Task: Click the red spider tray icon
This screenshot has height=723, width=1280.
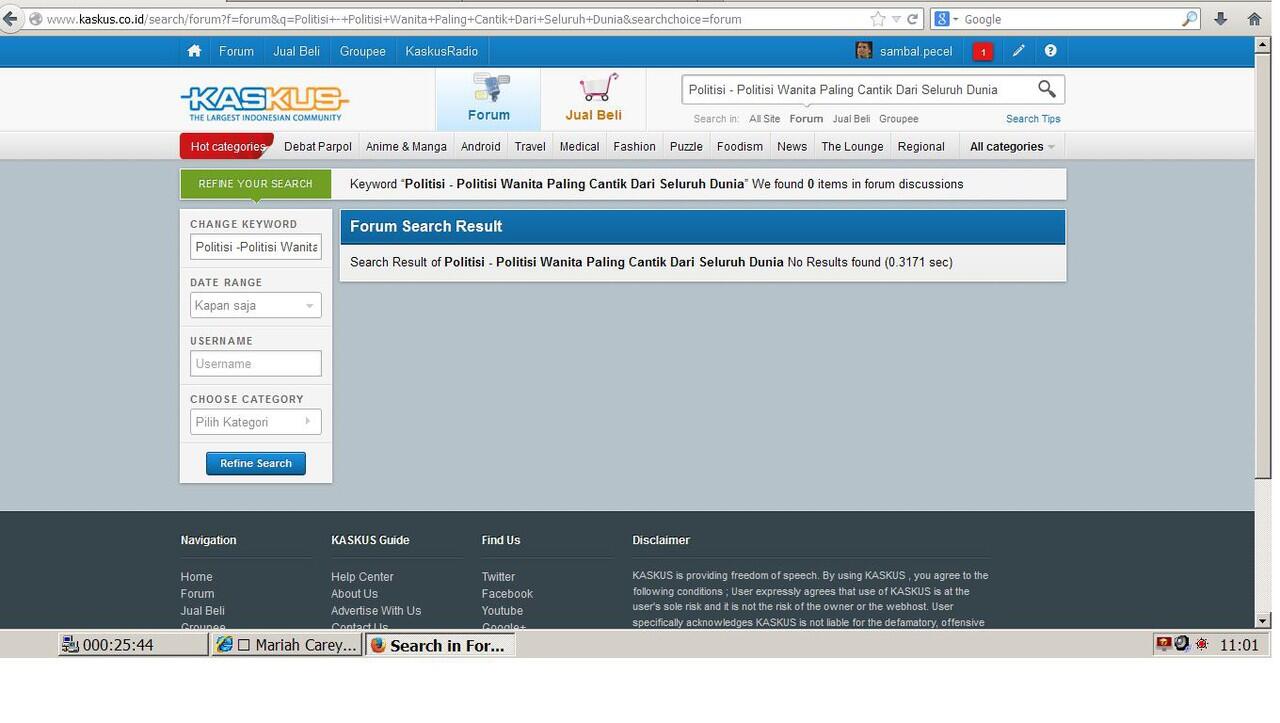Action: pyautogui.click(x=1201, y=645)
